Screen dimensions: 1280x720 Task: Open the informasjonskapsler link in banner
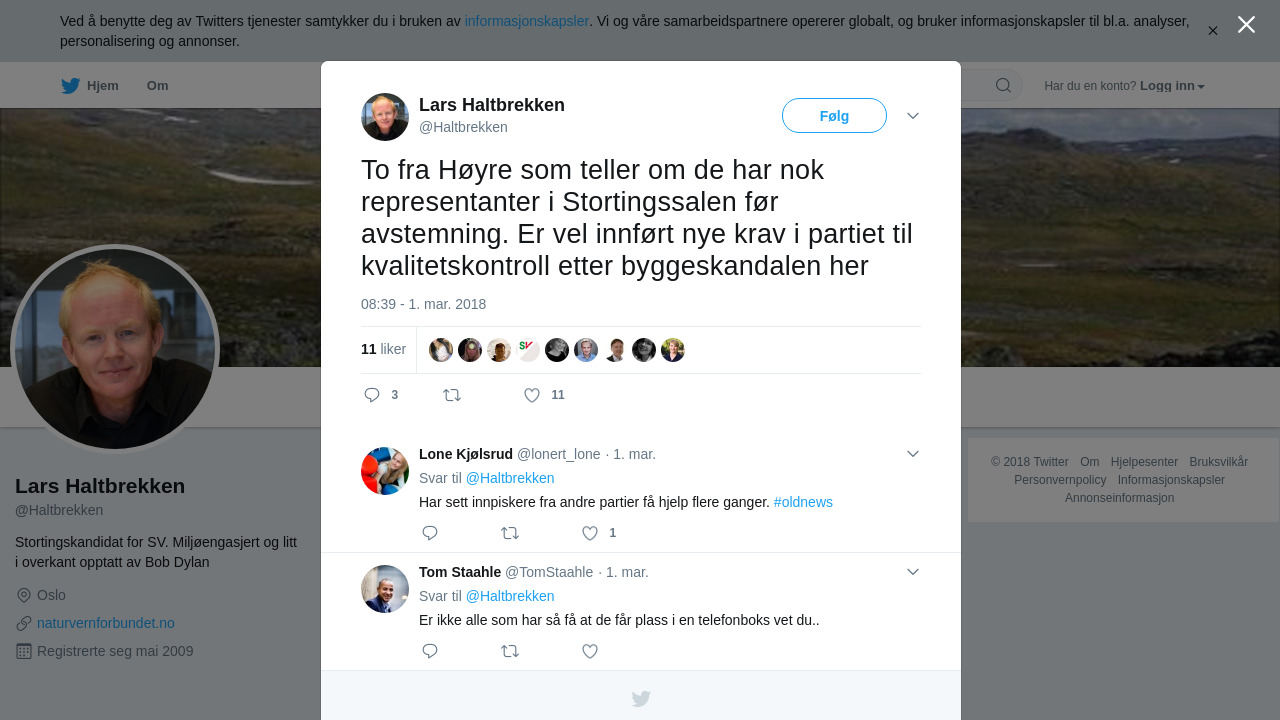[527, 21]
